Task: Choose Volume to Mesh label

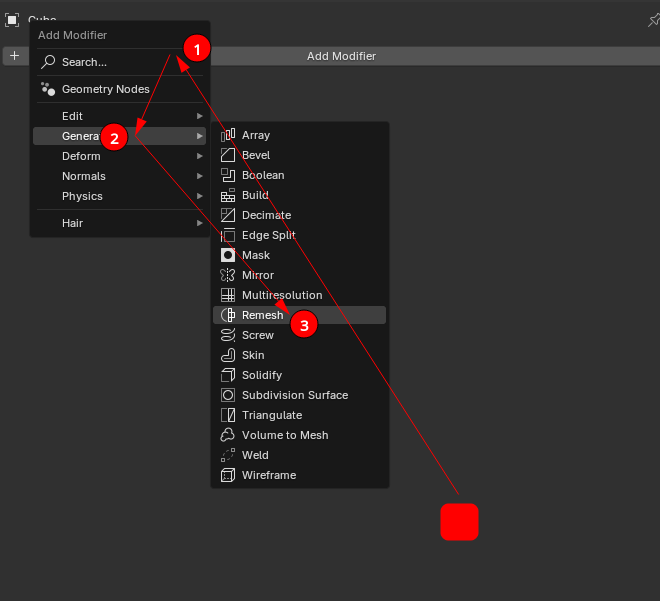Action: coord(285,435)
